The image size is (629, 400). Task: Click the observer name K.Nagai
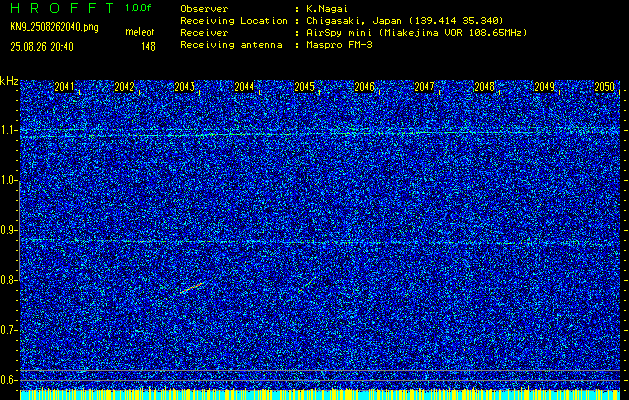327,9
